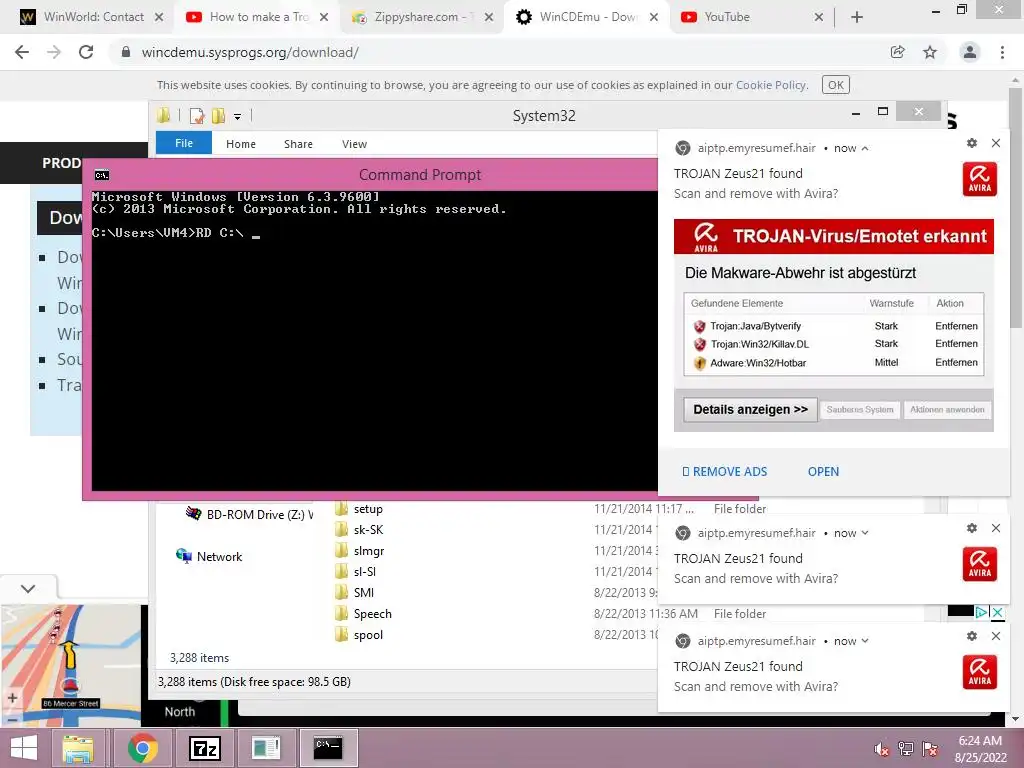Click Details anzeigen button in the notification
1024x768 pixels.
point(750,409)
